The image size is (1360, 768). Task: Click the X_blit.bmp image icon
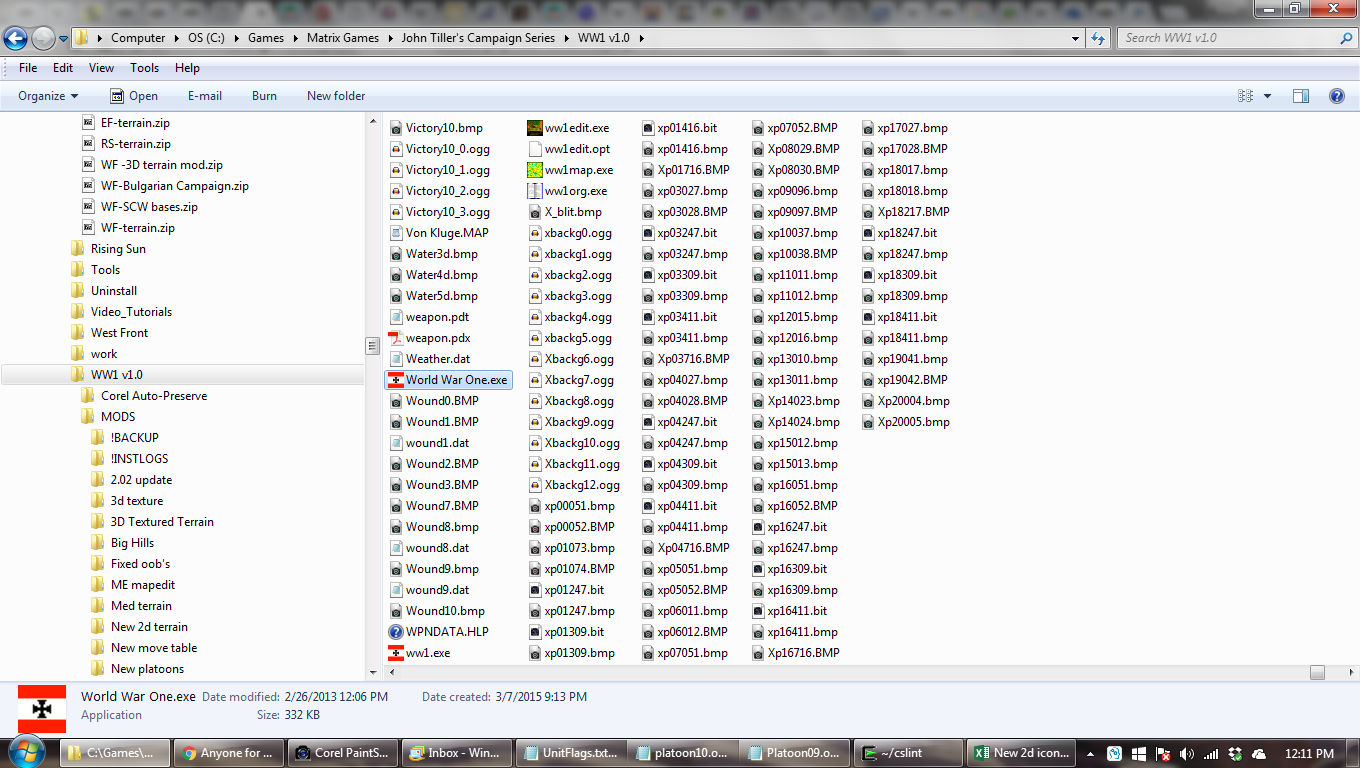click(535, 212)
